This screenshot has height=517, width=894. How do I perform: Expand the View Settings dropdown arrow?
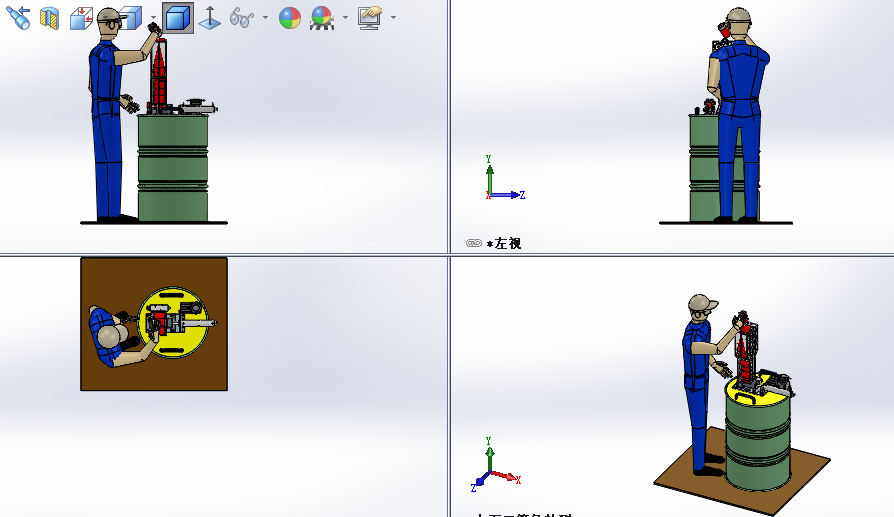pyautogui.click(x=393, y=18)
